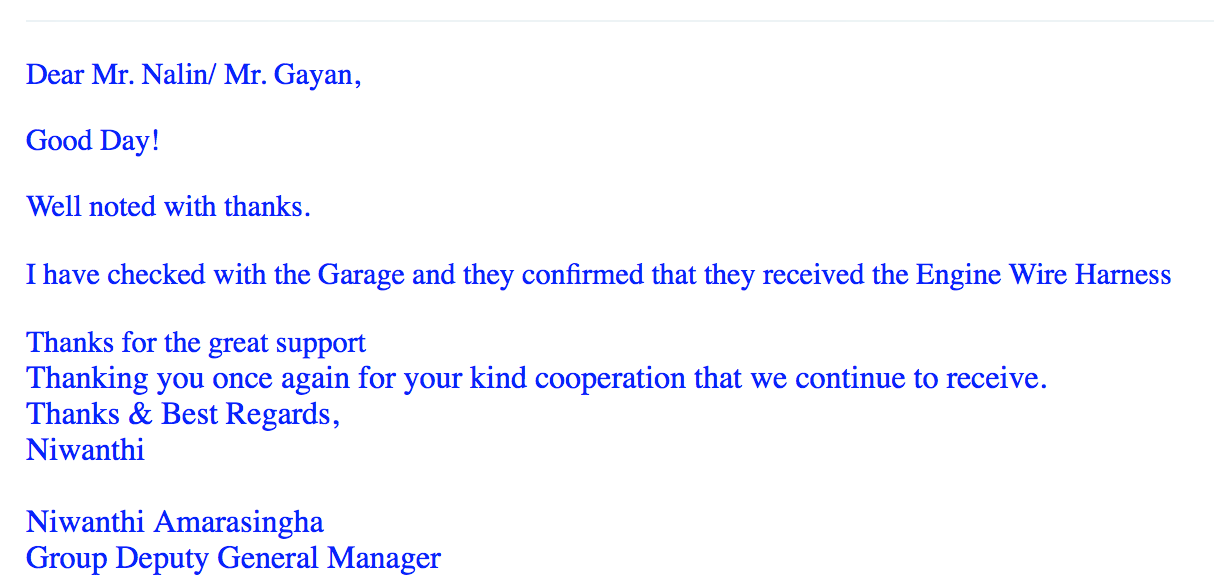Click the "Good Day!" line
Screen dimensions: 1214x580
pos(93,141)
